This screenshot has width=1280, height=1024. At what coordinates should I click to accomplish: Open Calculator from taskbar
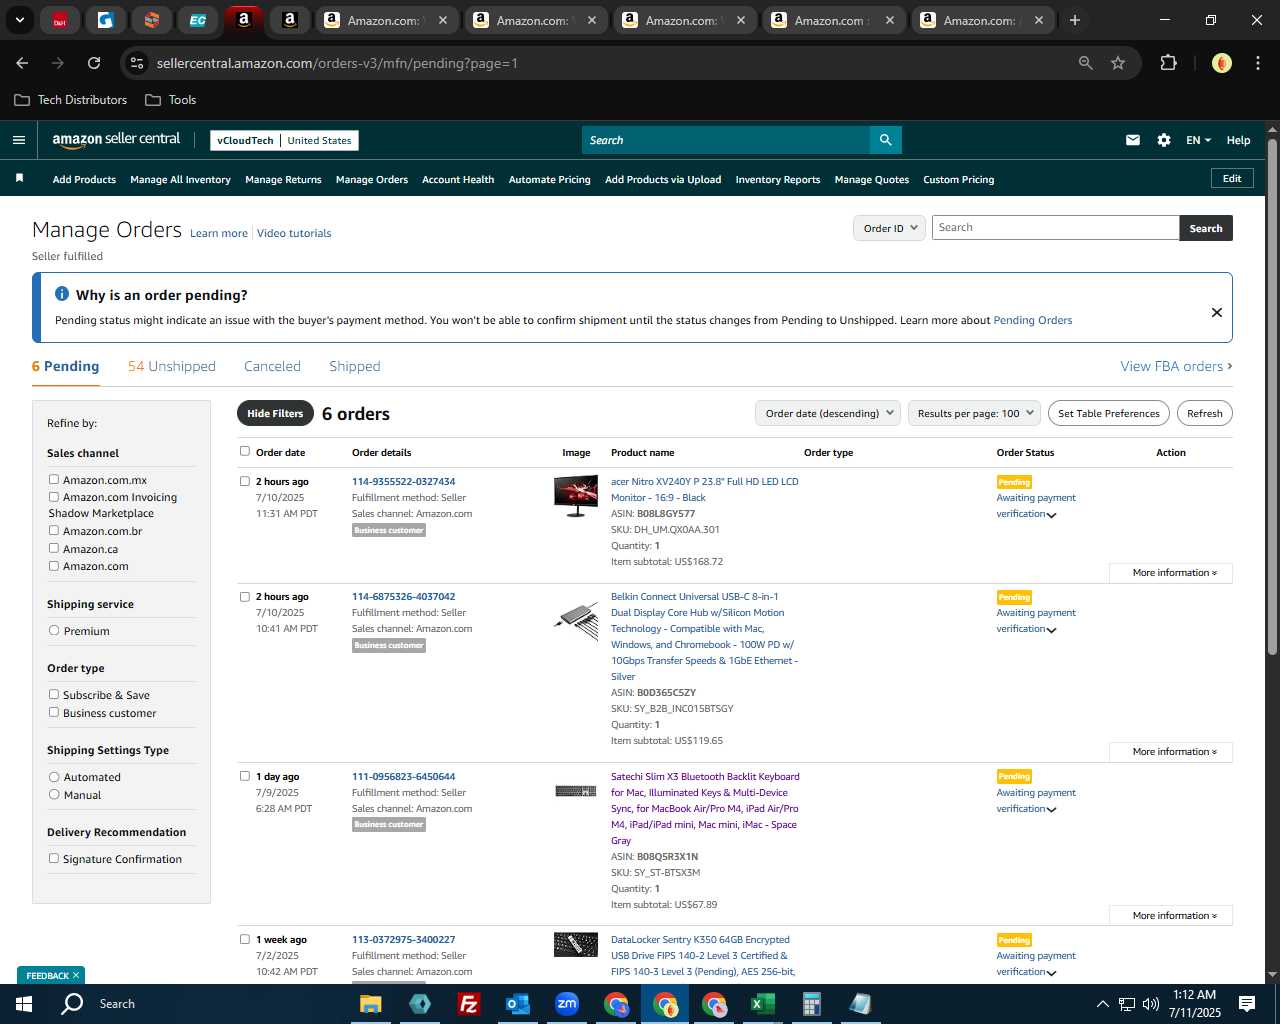click(x=811, y=1004)
